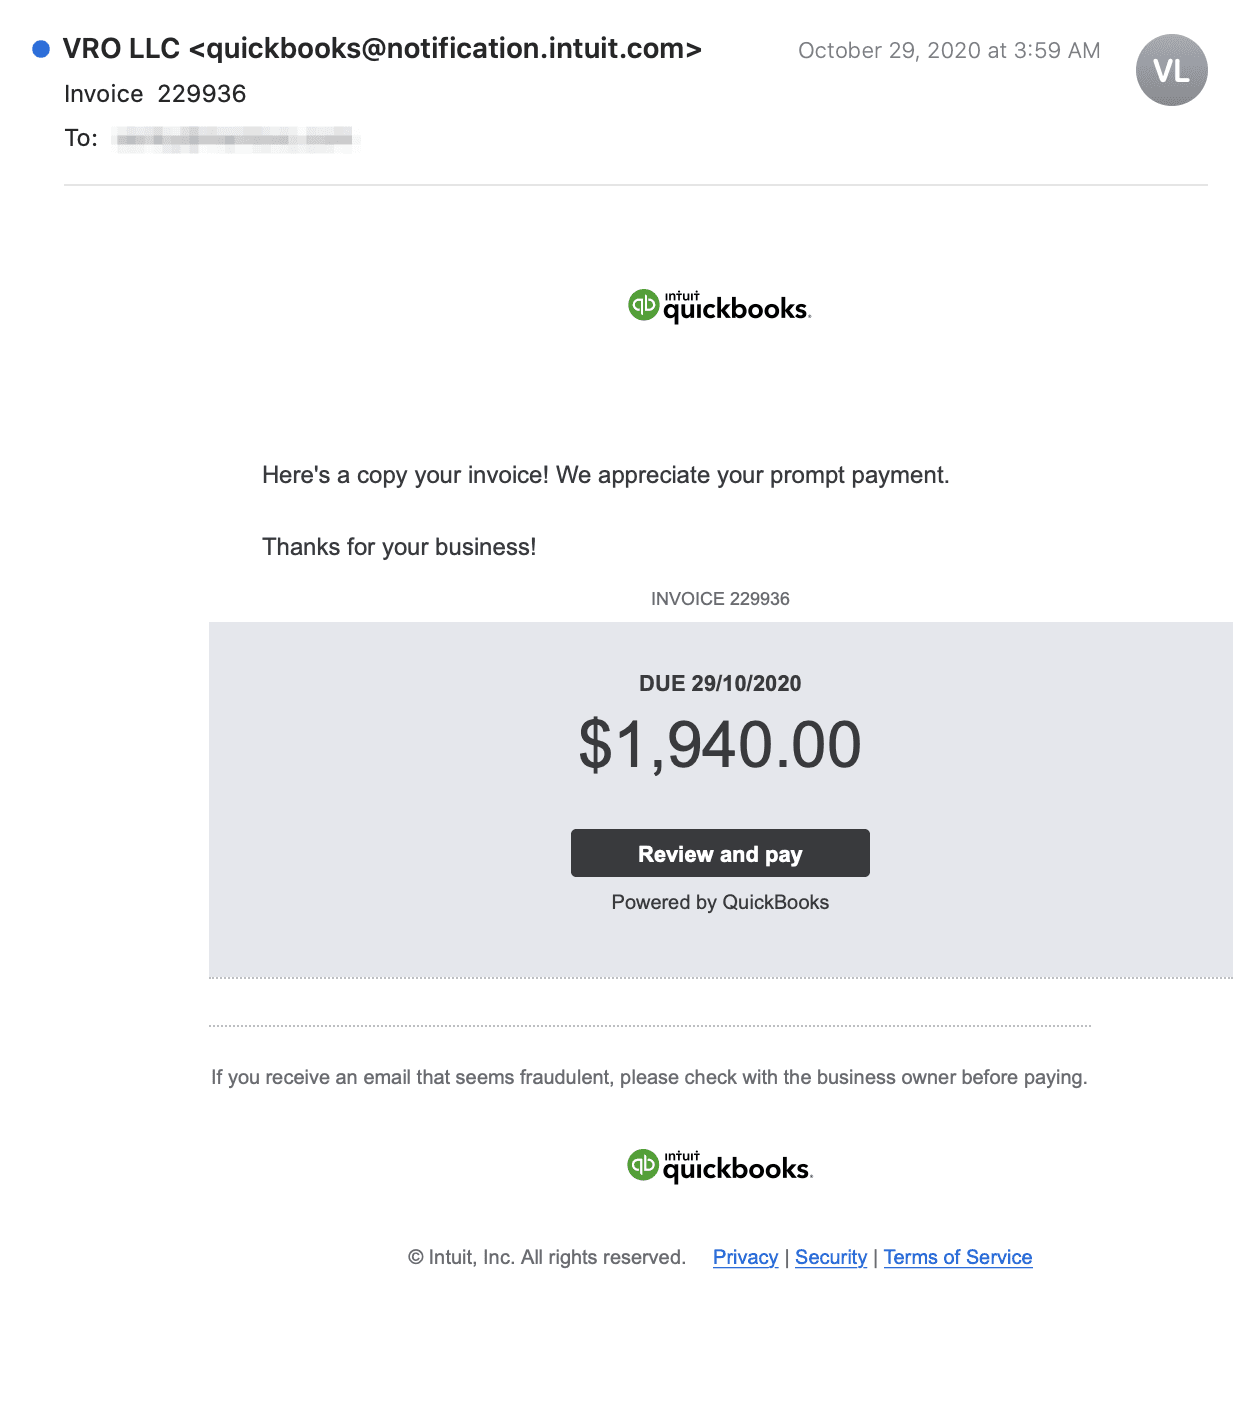Screen dimensions: 1254x1428
Task: Click the VL sender avatar
Action: [1171, 70]
